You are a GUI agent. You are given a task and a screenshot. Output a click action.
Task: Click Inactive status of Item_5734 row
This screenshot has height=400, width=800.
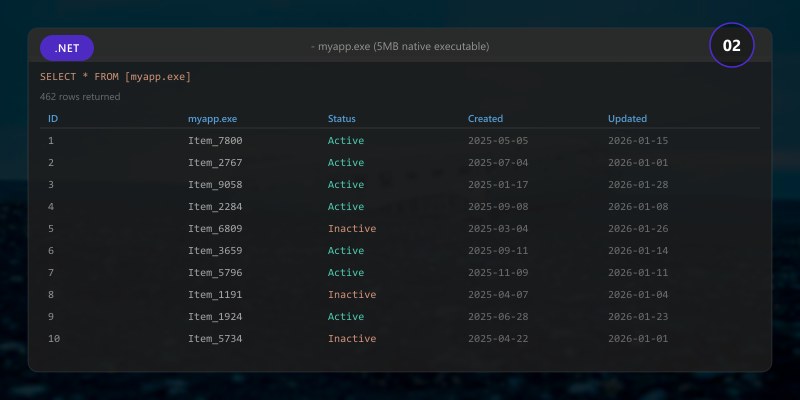352,338
